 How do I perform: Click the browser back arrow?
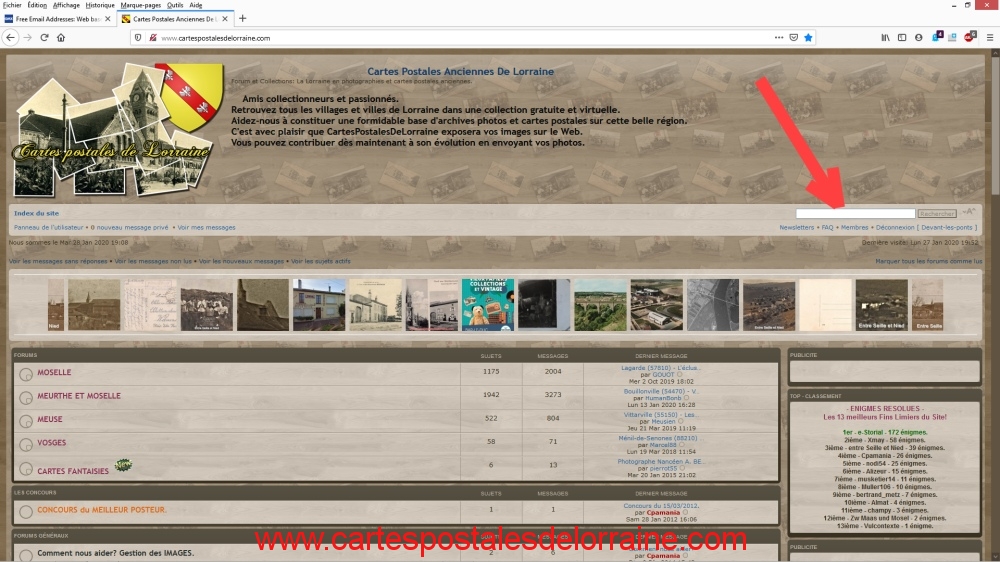10,37
